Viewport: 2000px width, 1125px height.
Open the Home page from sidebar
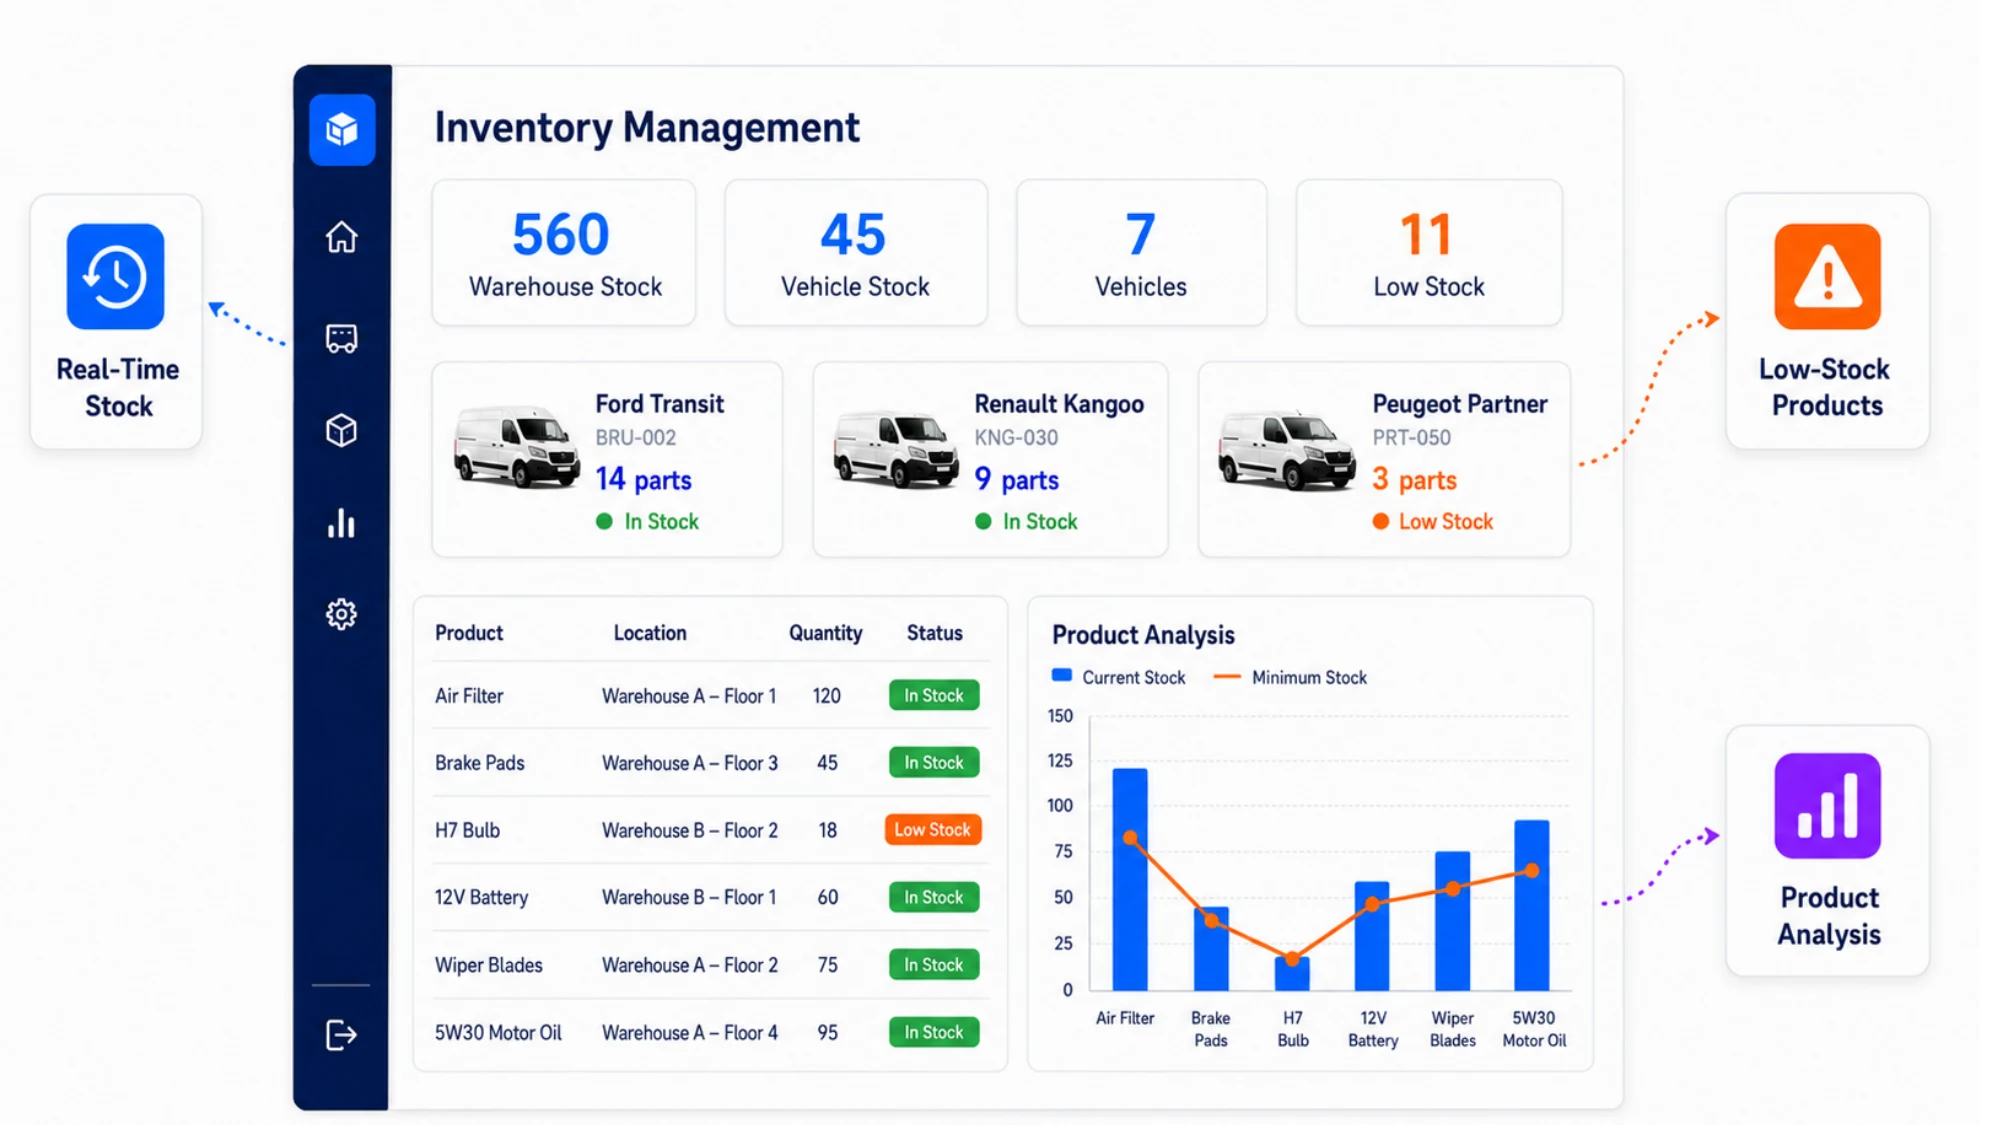point(342,237)
